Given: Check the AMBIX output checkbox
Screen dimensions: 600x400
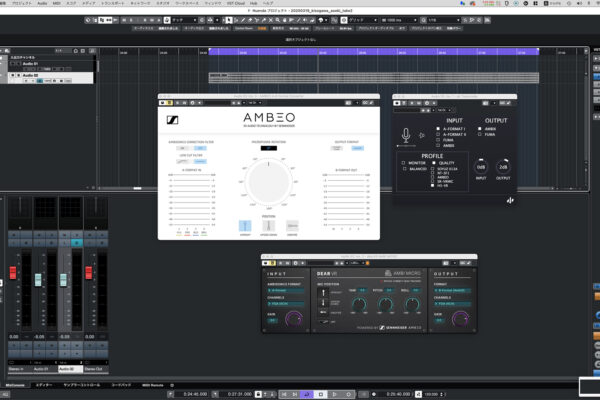Looking at the screenshot, I should [479, 129].
